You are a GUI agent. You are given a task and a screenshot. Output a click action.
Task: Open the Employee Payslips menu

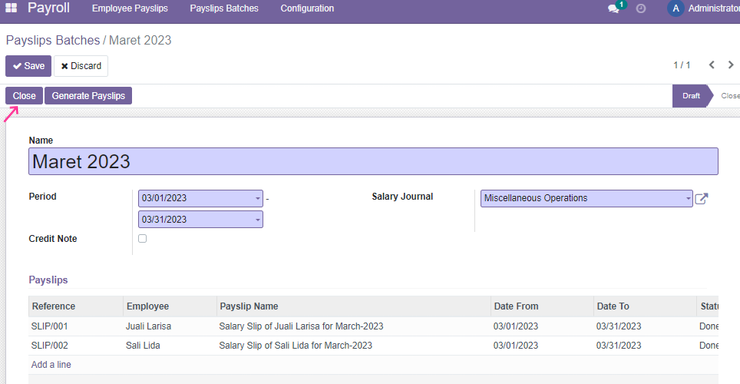pyautogui.click(x=130, y=8)
